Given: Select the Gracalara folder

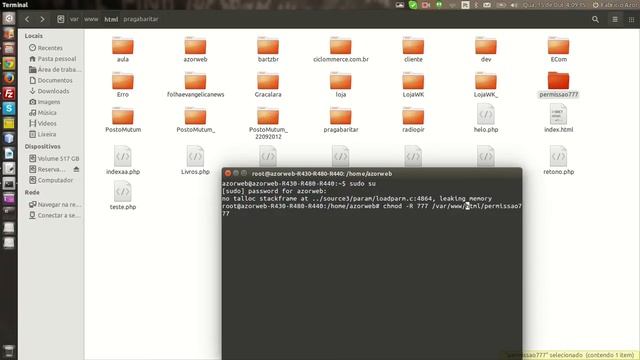Looking at the screenshot, I should coord(268,84).
